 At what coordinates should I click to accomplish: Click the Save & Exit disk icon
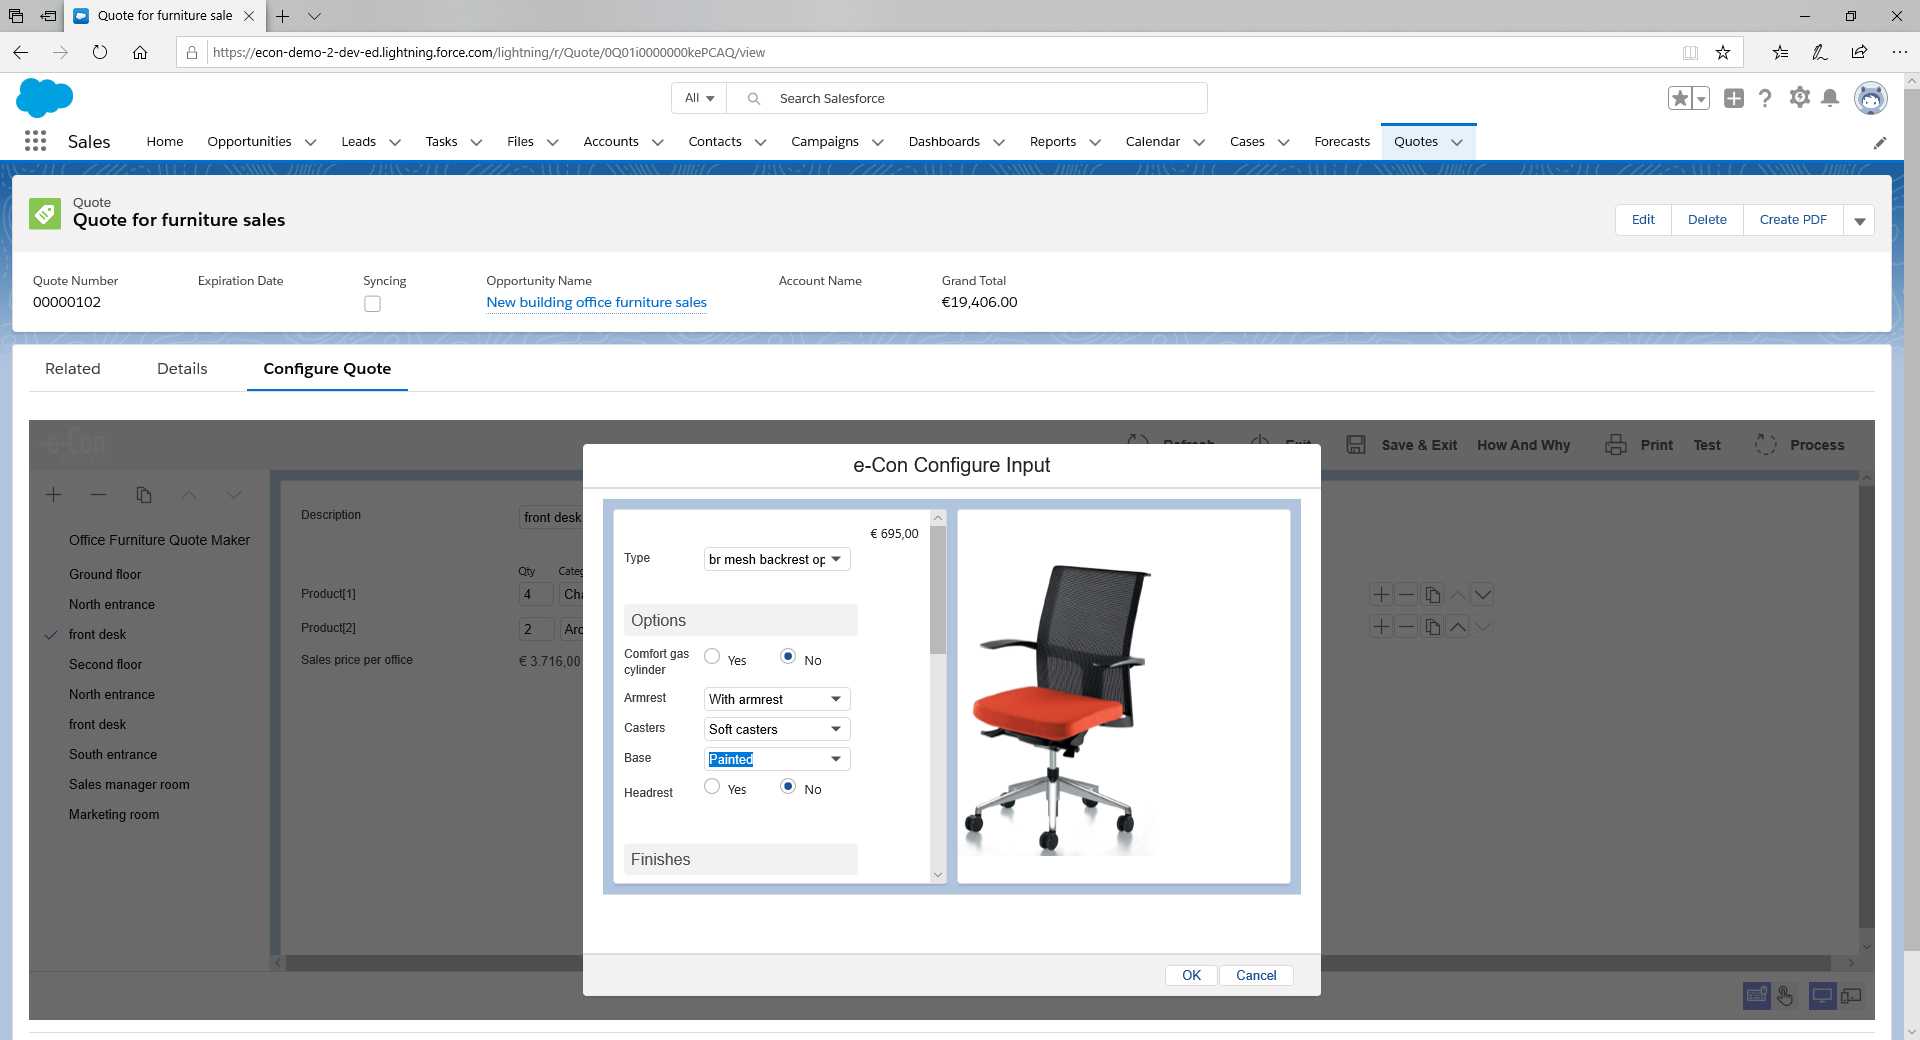click(x=1356, y=445)
